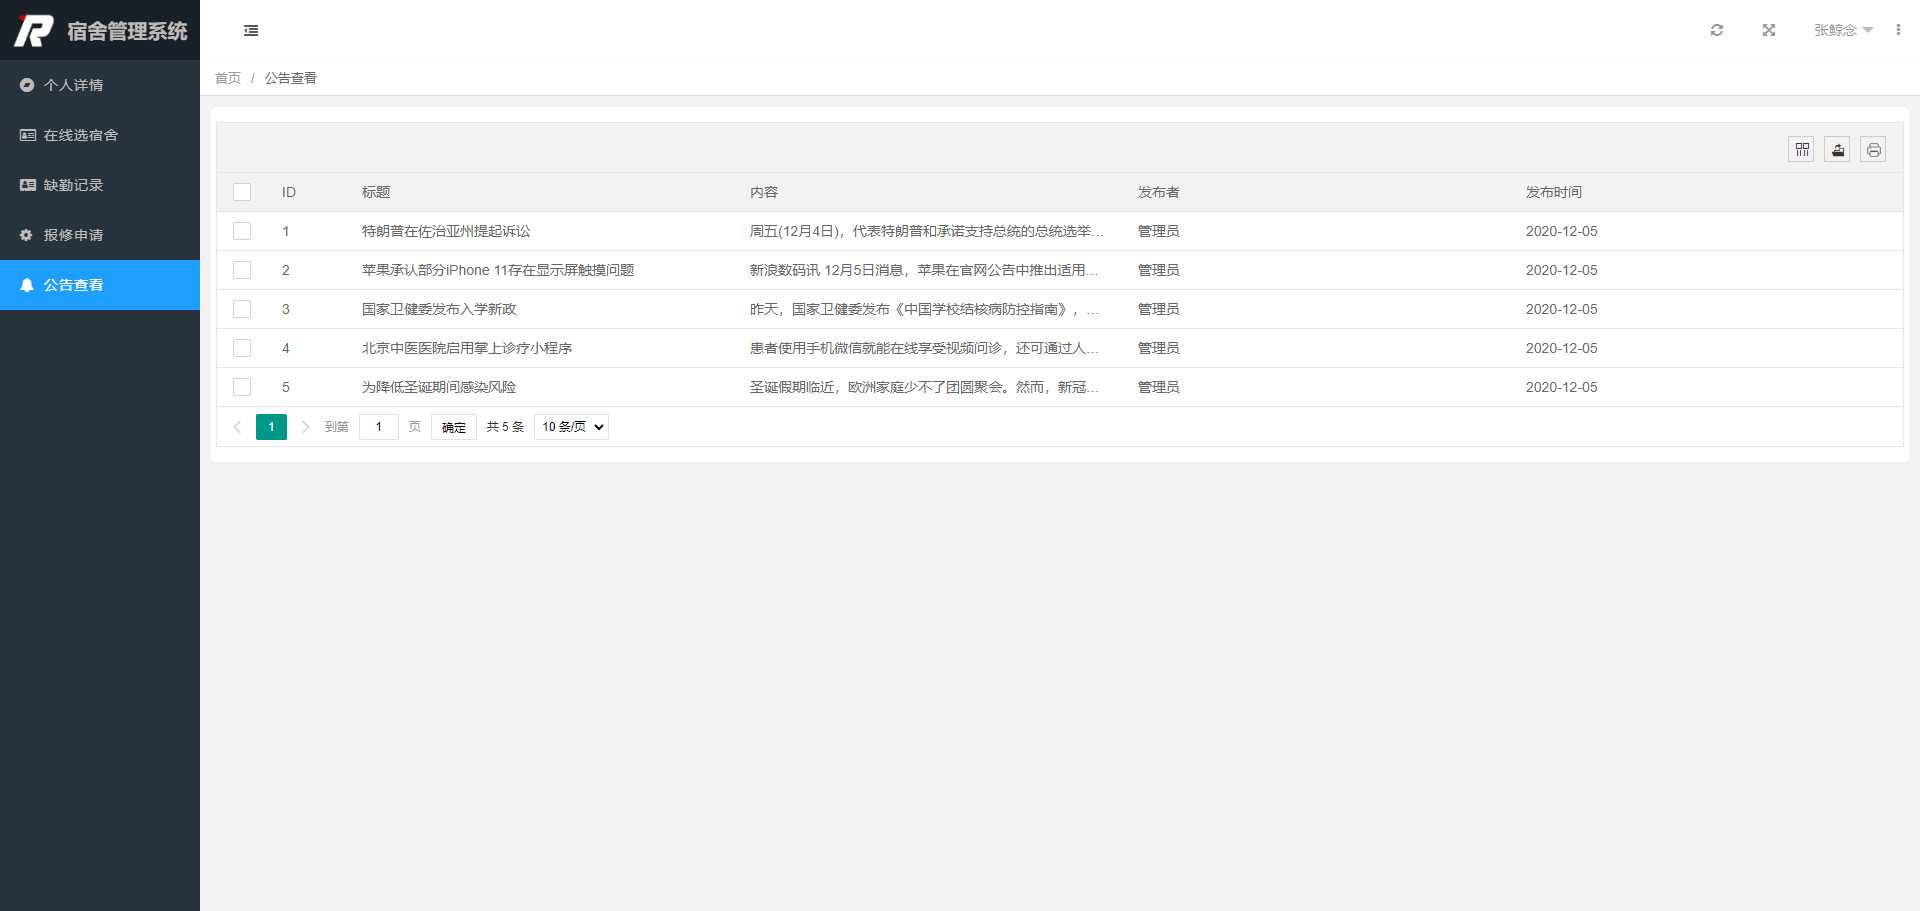Open 缺勤记录 in the sidebar
Screen dimensions: 1920x911
100,185
